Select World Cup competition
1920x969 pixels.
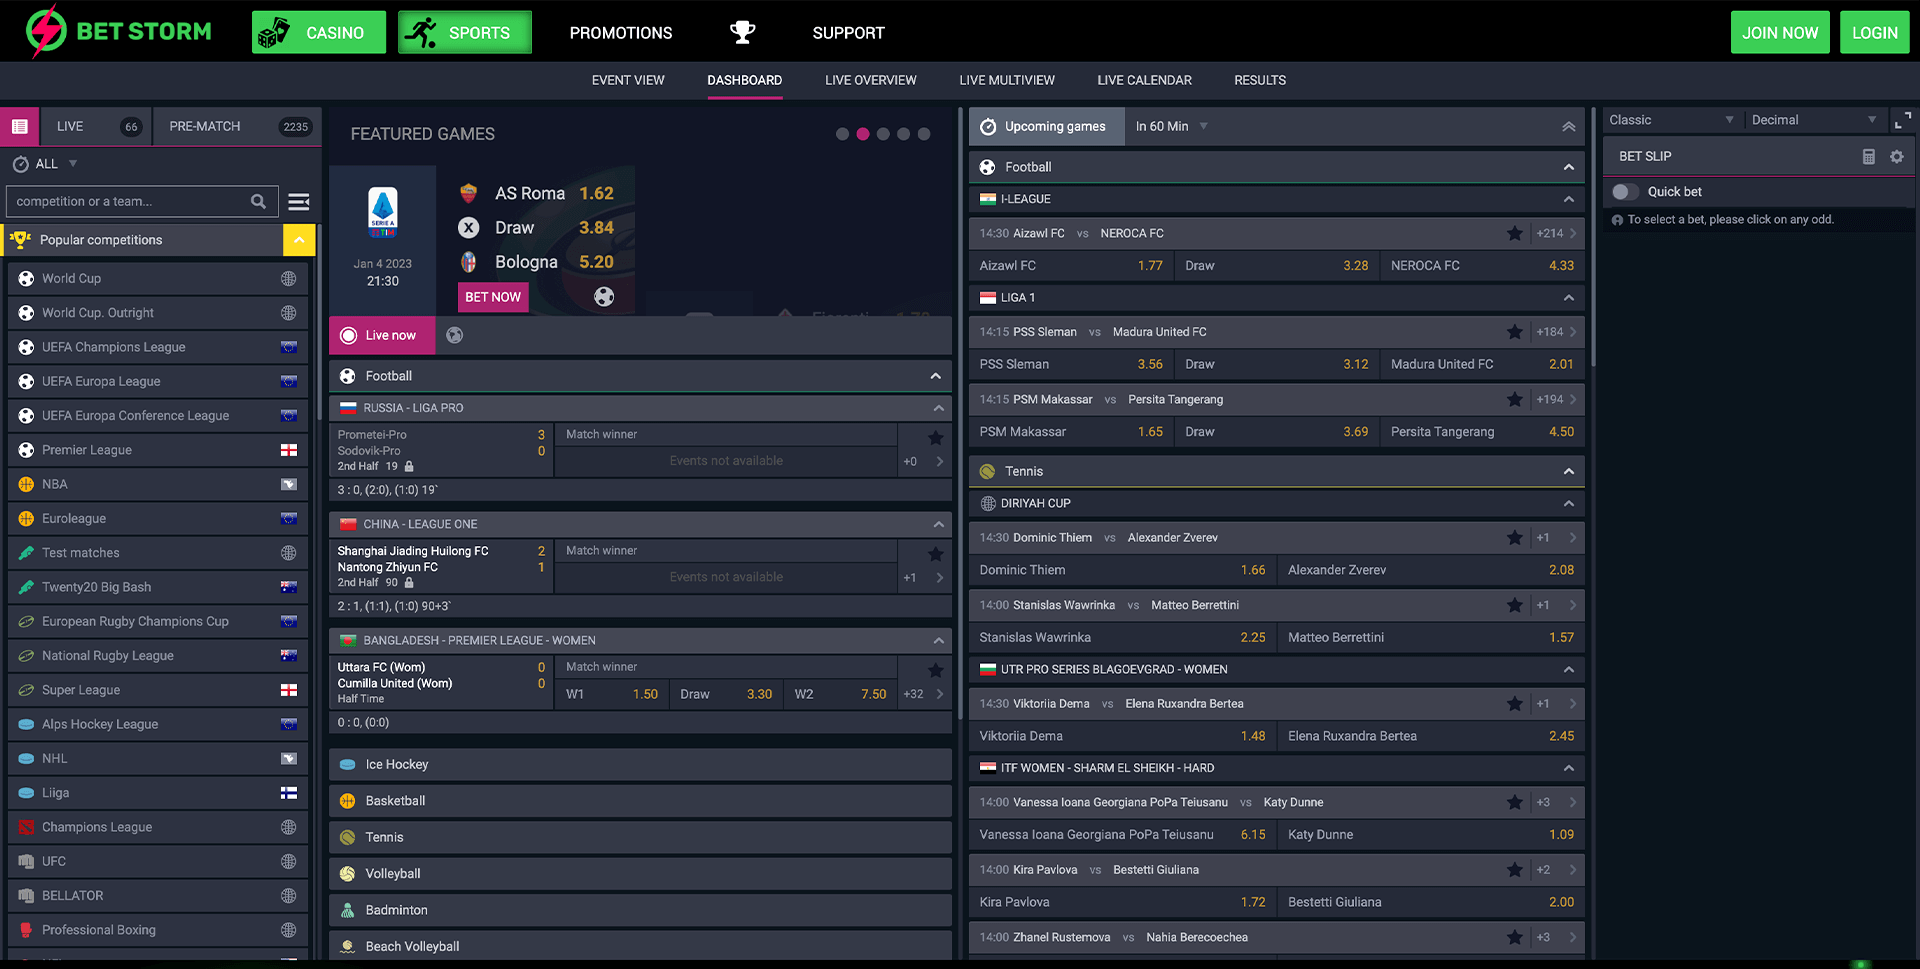point(158,279)
